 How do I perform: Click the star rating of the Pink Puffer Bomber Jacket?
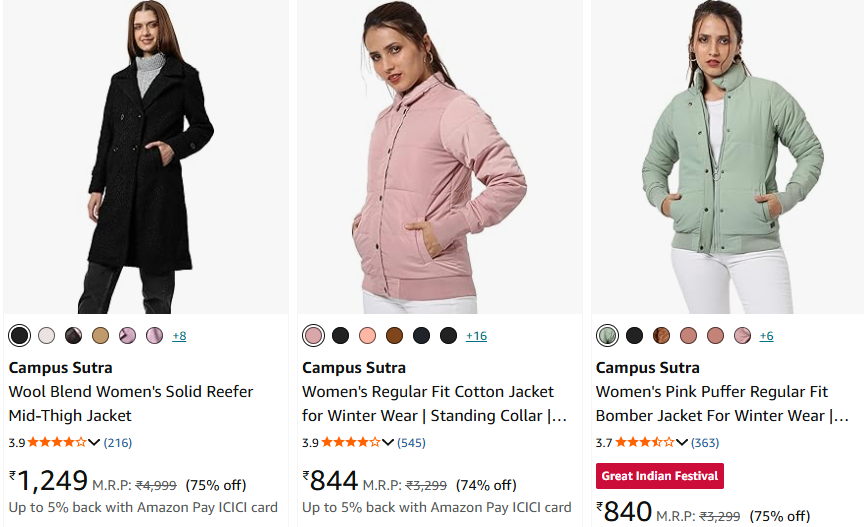pos(644,442)
